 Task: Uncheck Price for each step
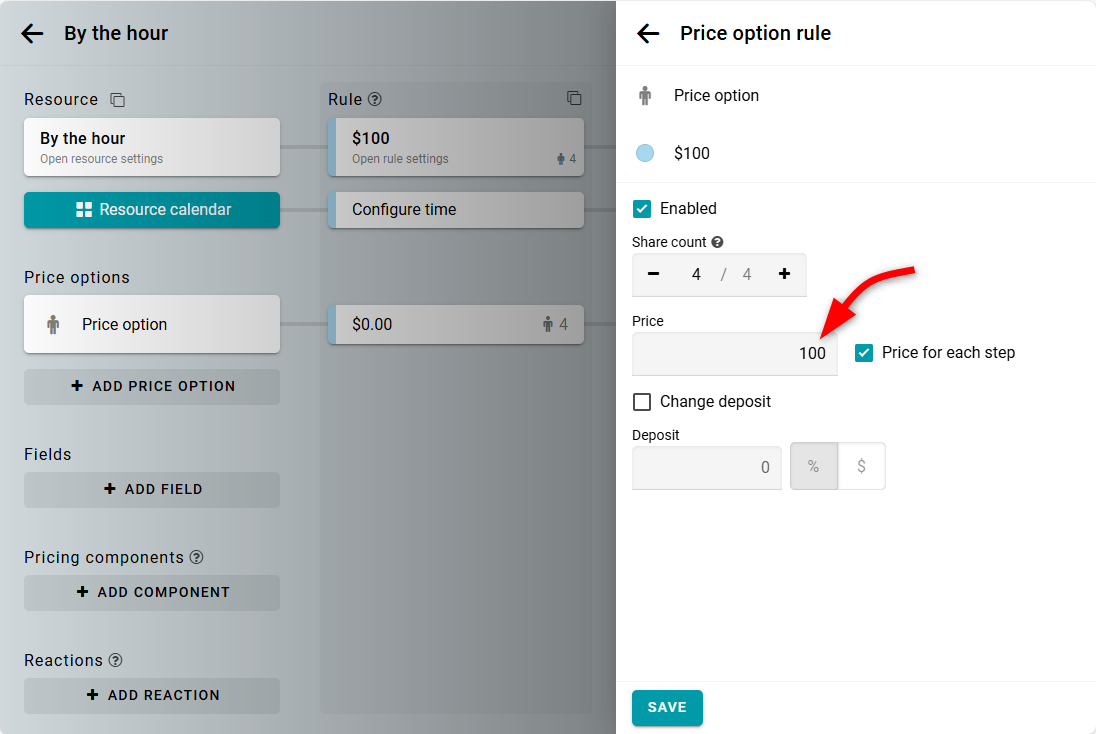[864, 353]
